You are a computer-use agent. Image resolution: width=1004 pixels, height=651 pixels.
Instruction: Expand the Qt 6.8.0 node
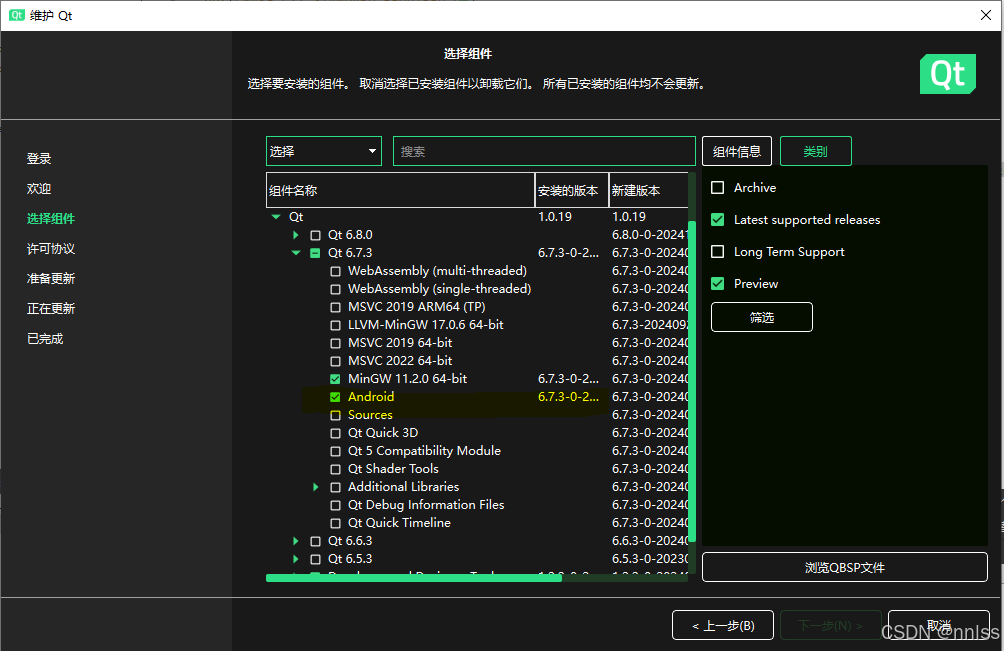point(296,235)
